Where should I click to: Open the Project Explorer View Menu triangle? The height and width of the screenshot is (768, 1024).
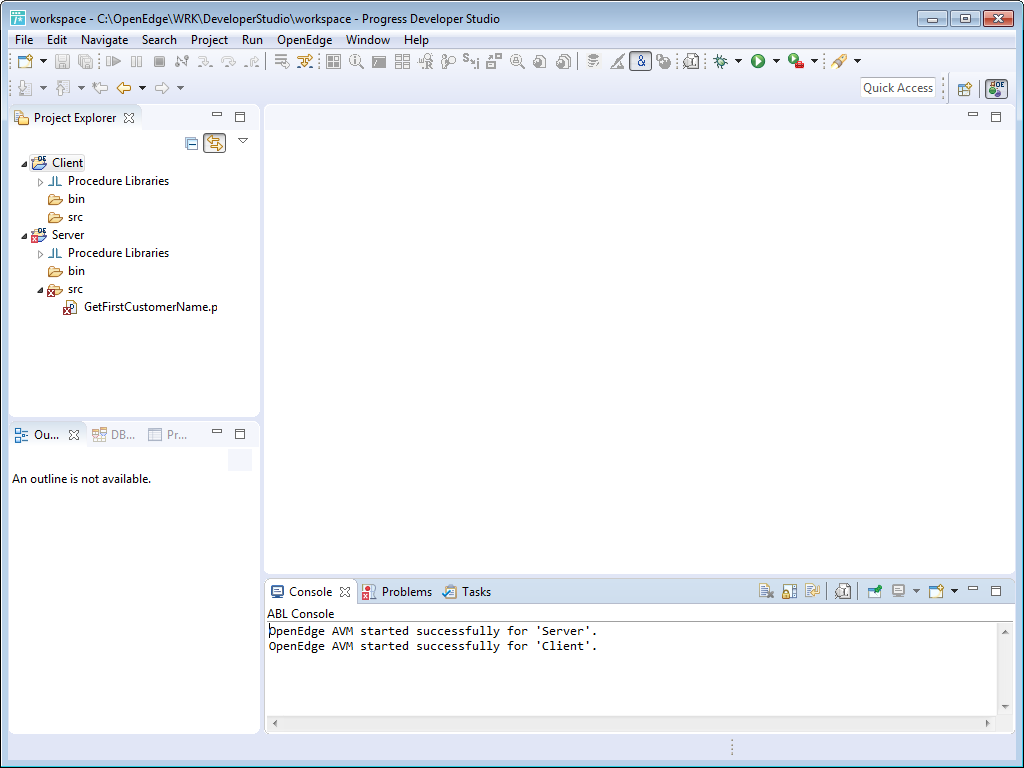click(243, 141)
